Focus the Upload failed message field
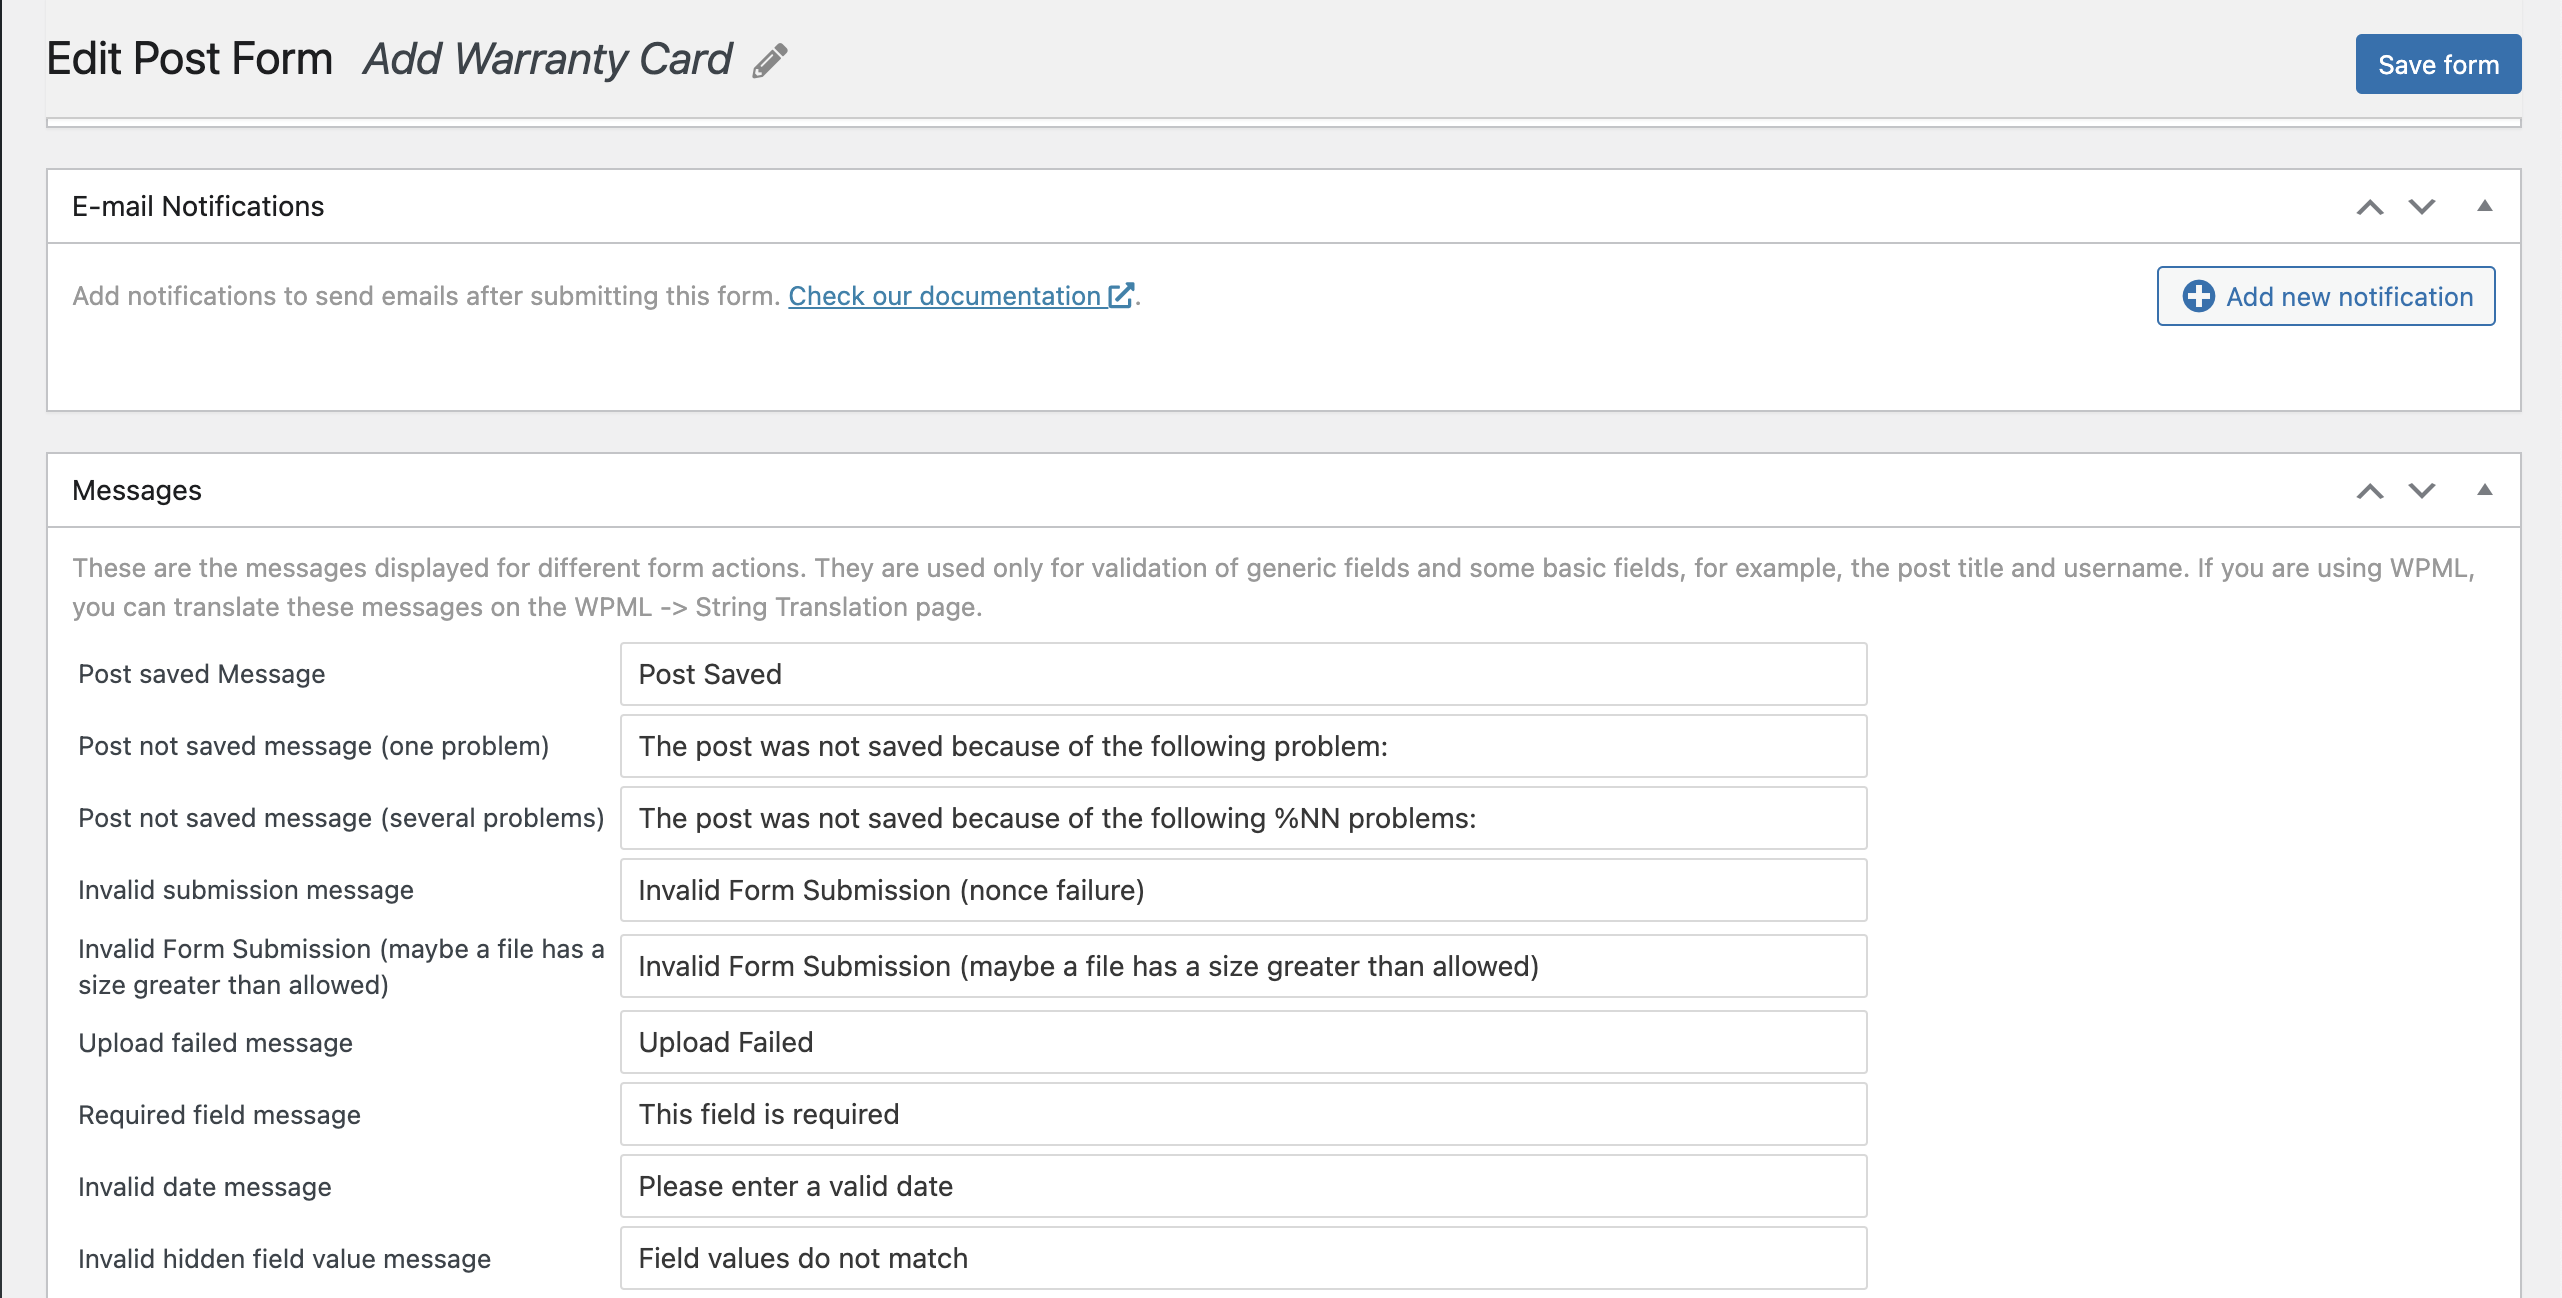The image size is (2562, 1298). [1243, 1042]
